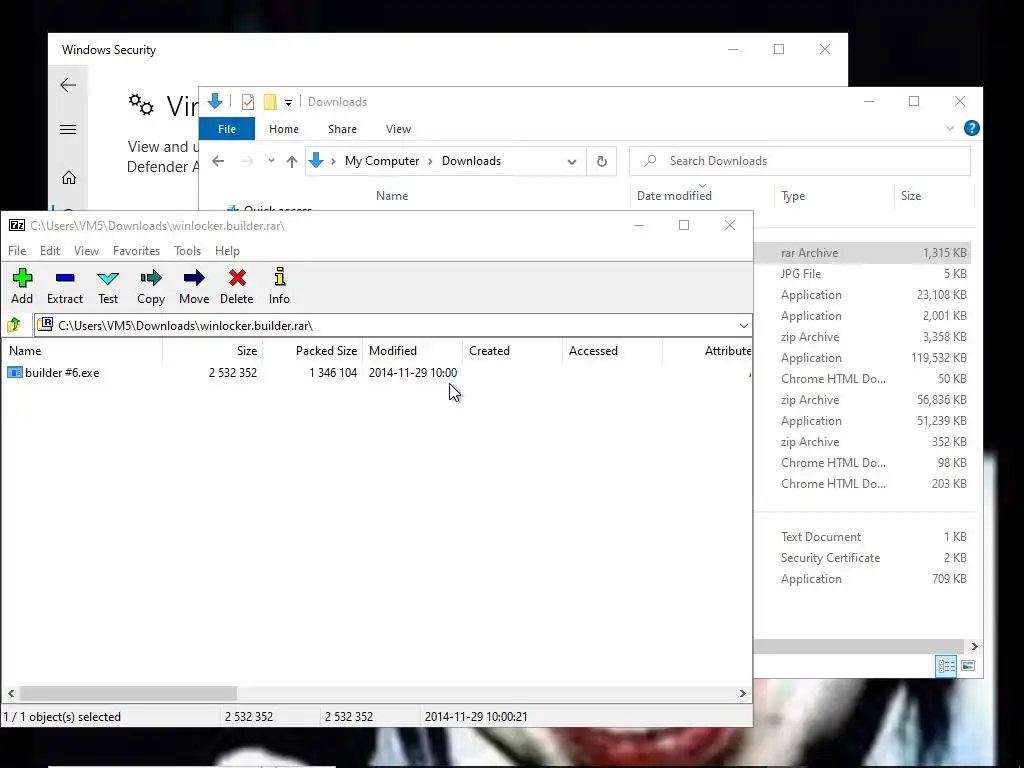
Task: Select the JPG File row in Explorer
Action: coord(862,274)
